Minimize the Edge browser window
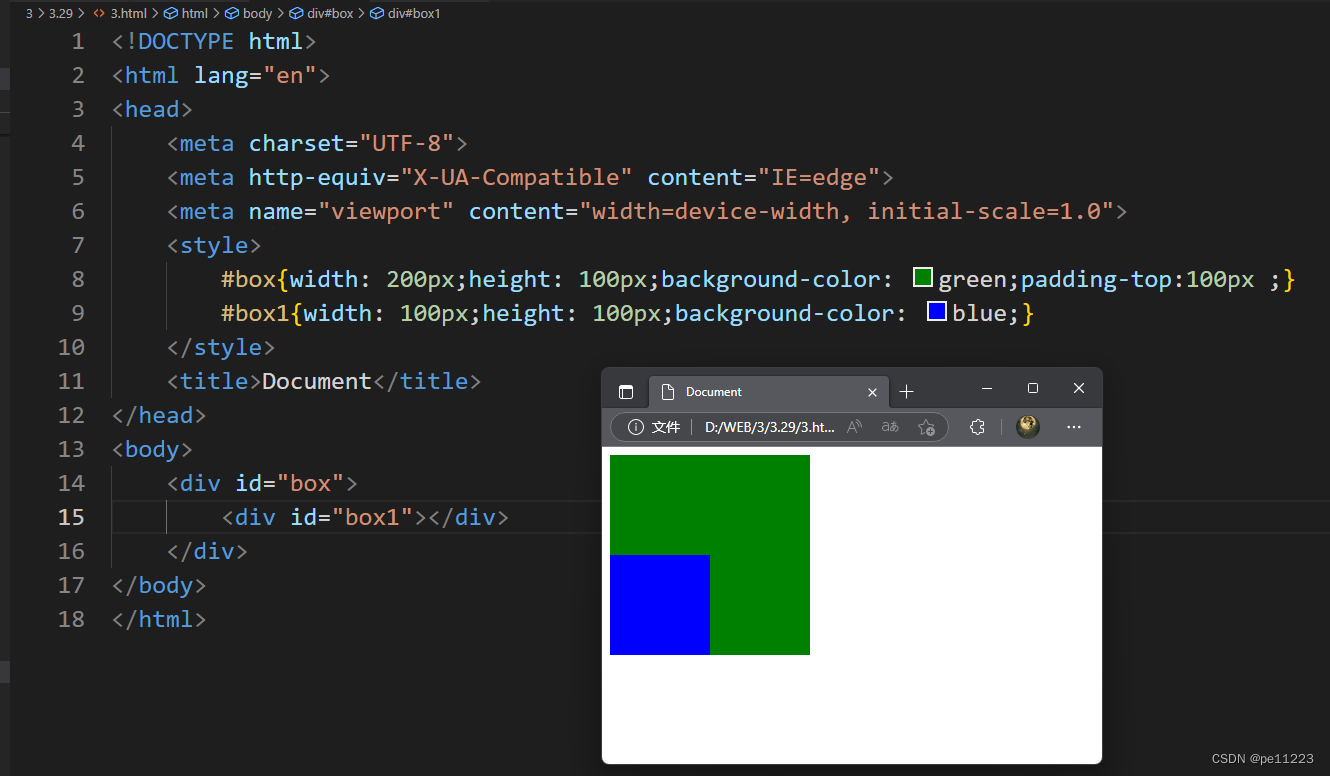This screenshot has height=776, width=1330. point(987,388)
